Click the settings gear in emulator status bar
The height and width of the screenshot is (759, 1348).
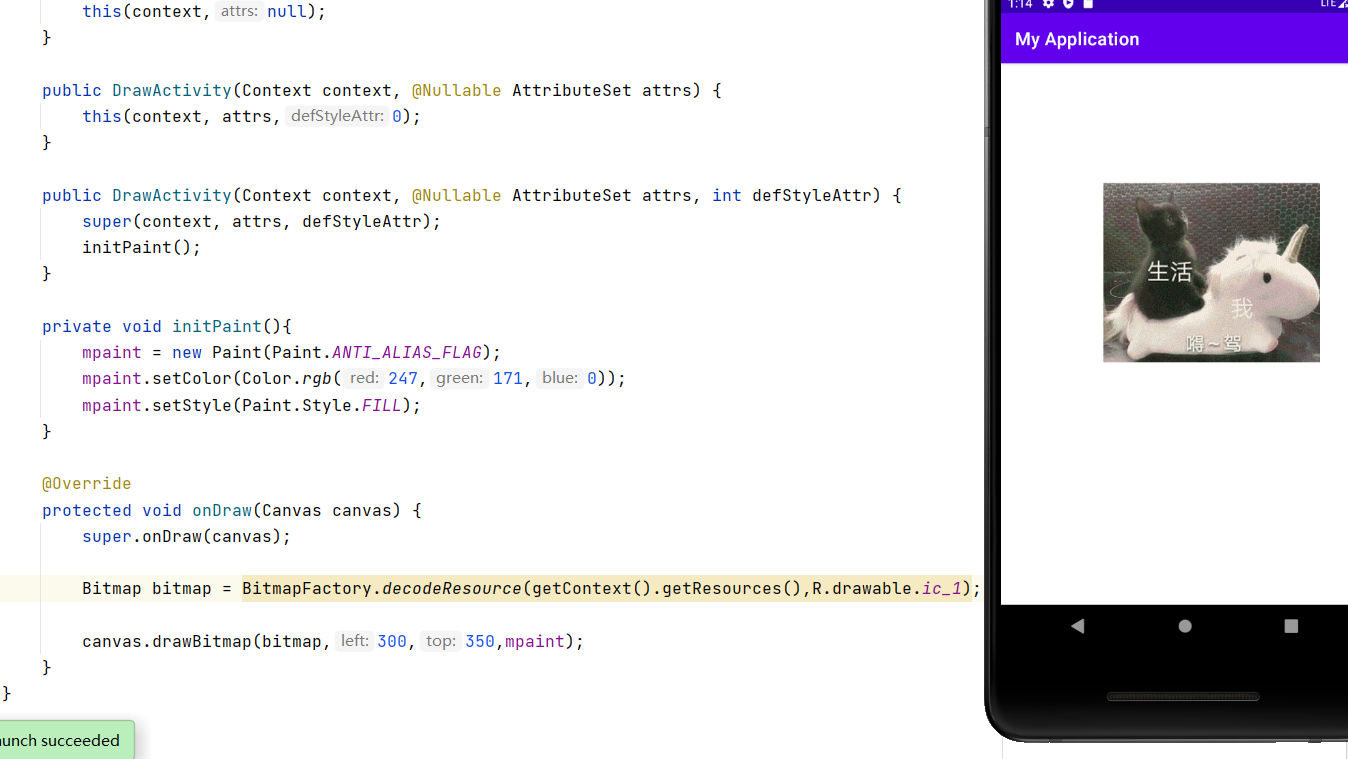click(x=1047, y=7)
